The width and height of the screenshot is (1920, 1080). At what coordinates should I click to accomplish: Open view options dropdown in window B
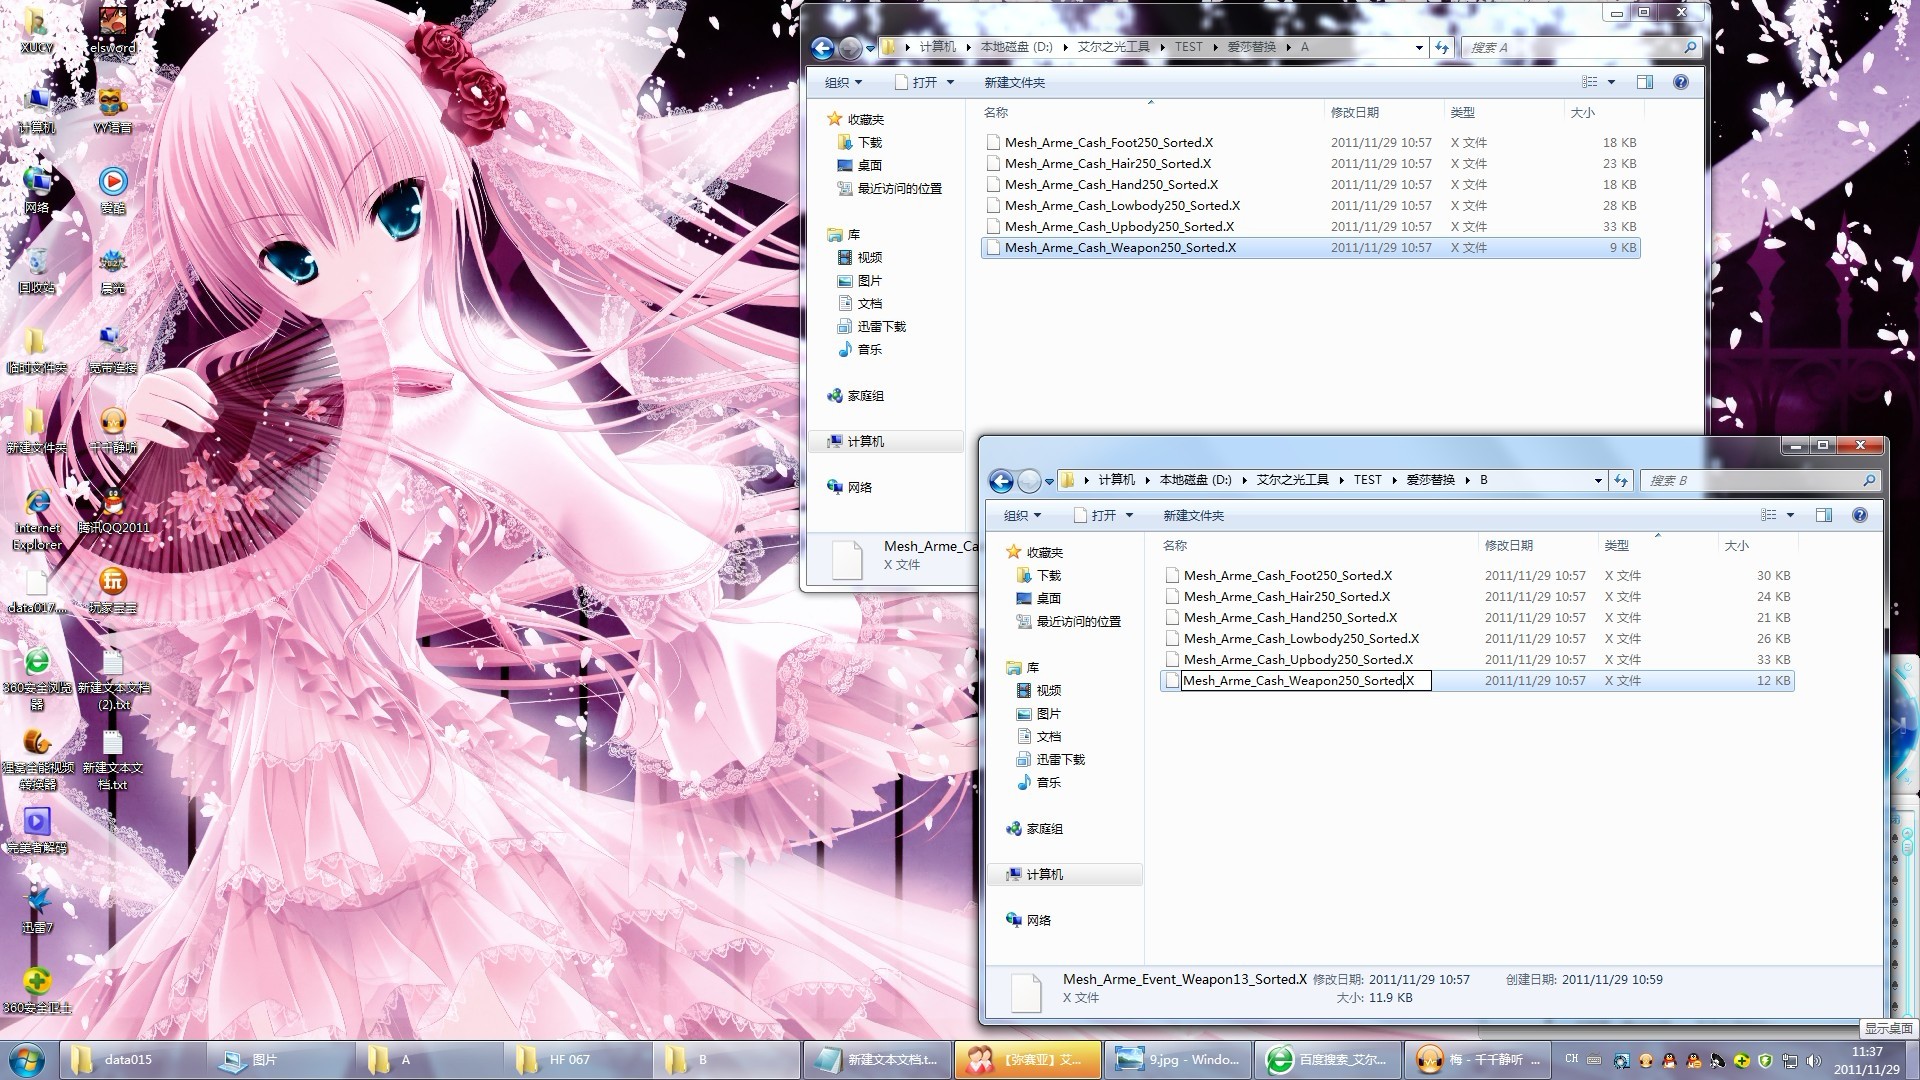(1790, 515)
